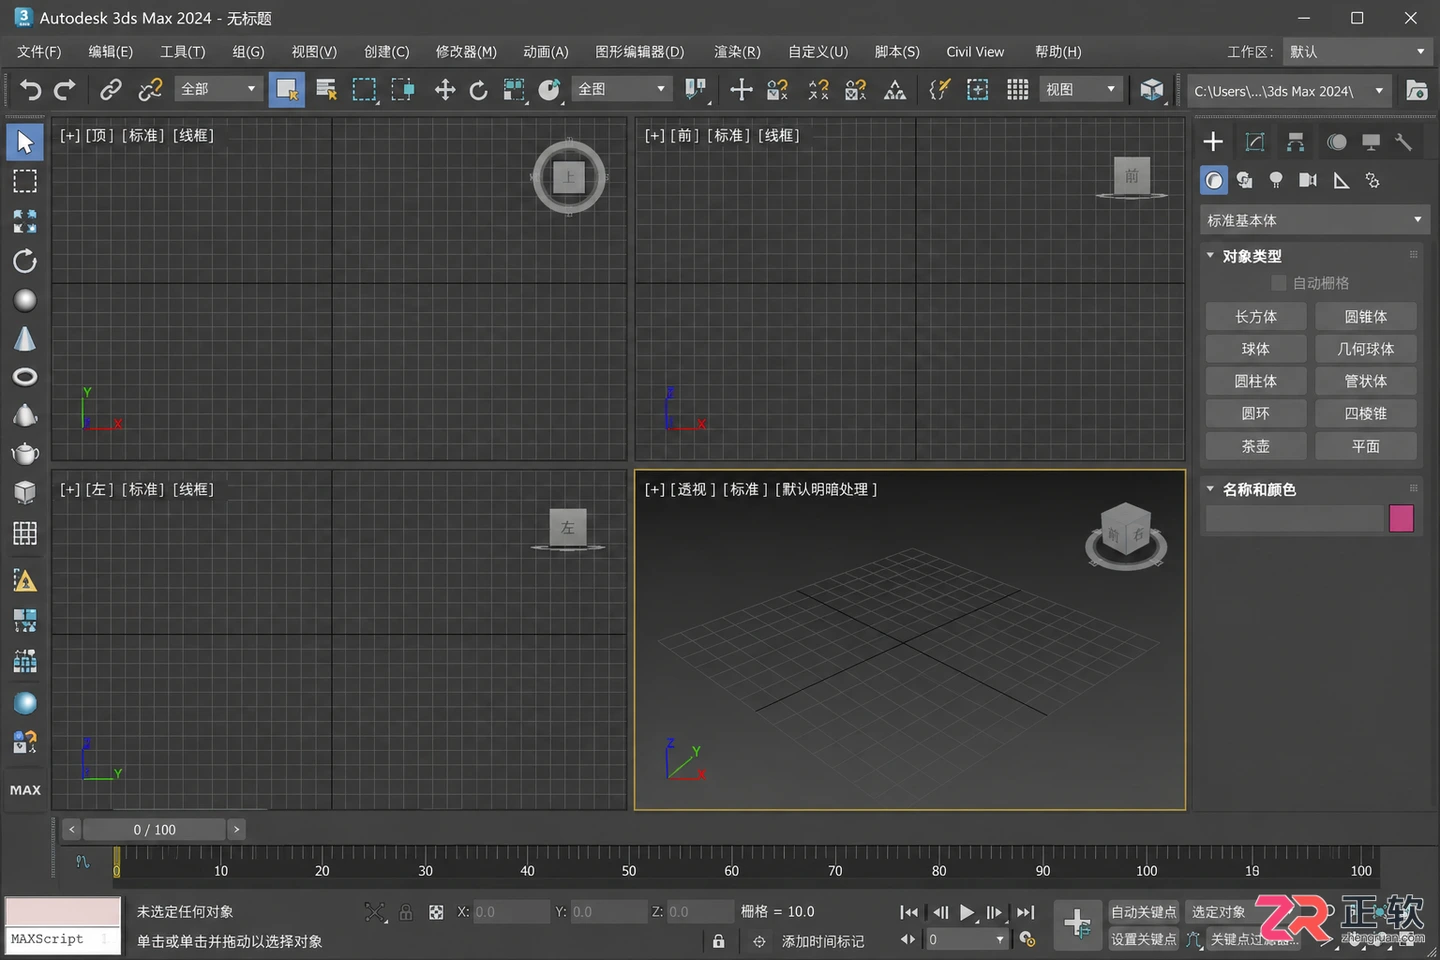Click the Undo arrow in the main toolbar
1440x960 pixels.
tap(31, 90)
